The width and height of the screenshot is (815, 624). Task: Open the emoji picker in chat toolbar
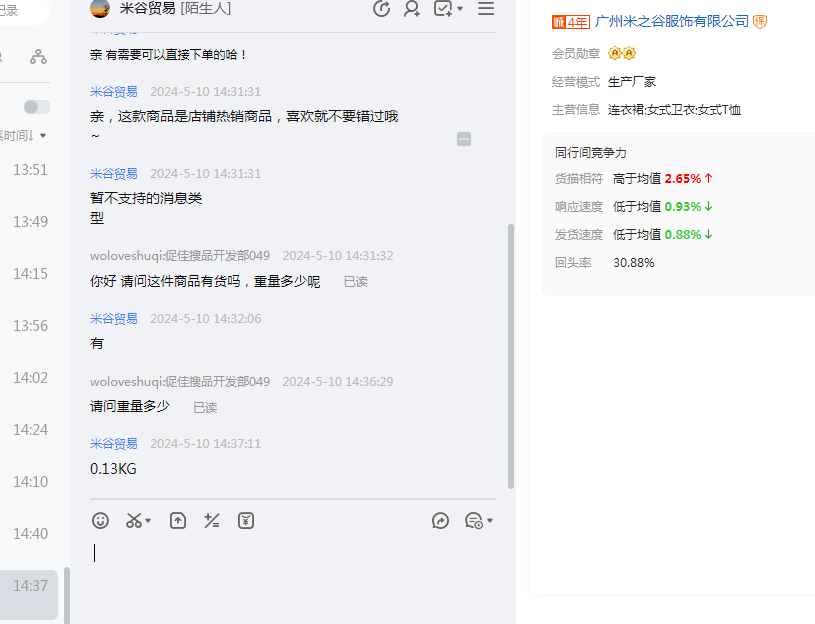click(100, 520)
